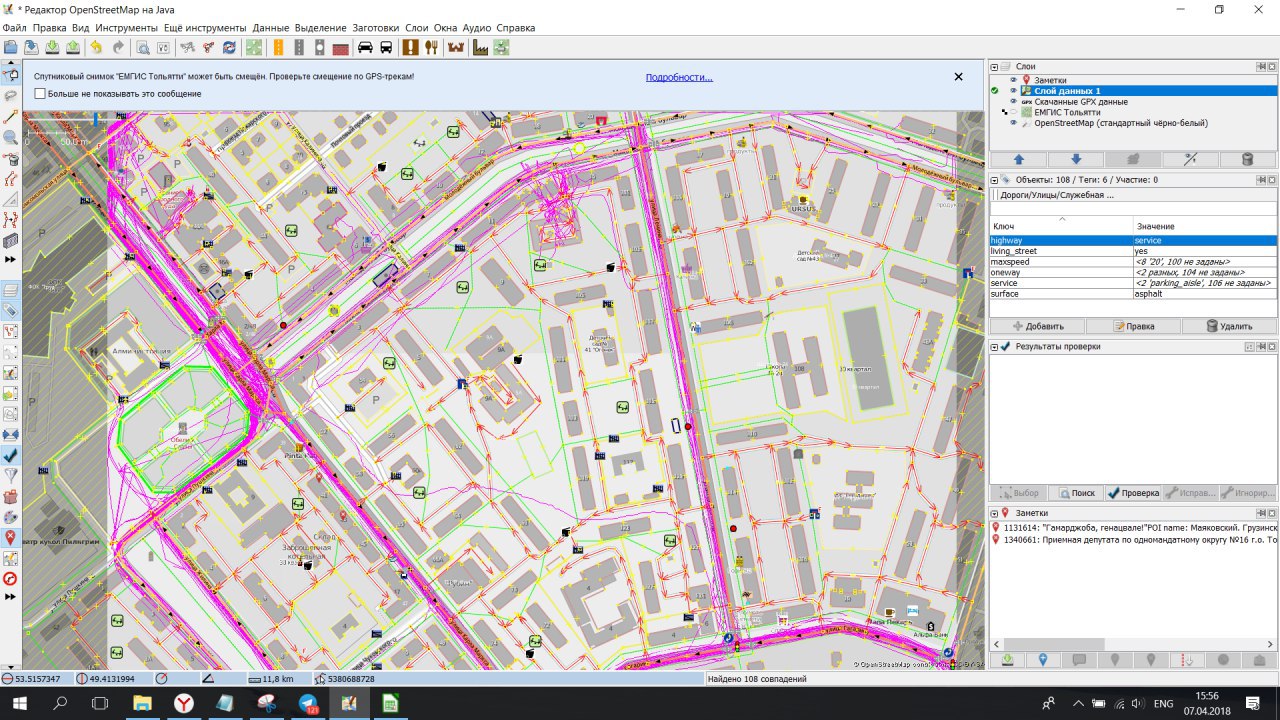Click the Undo arrow in the toolbar
The image size is (1280, 720).
click(96, 47)
